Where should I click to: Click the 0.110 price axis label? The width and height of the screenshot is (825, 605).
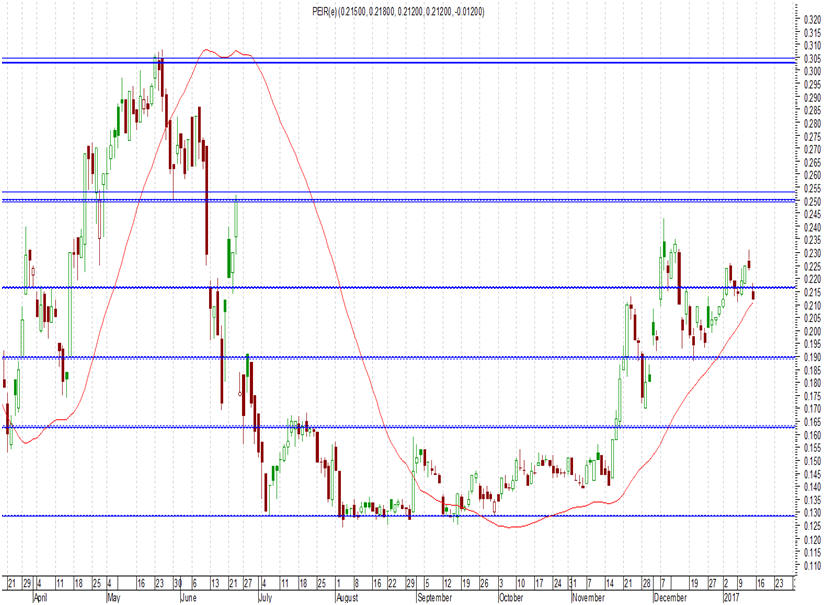[x=813, y=566]
